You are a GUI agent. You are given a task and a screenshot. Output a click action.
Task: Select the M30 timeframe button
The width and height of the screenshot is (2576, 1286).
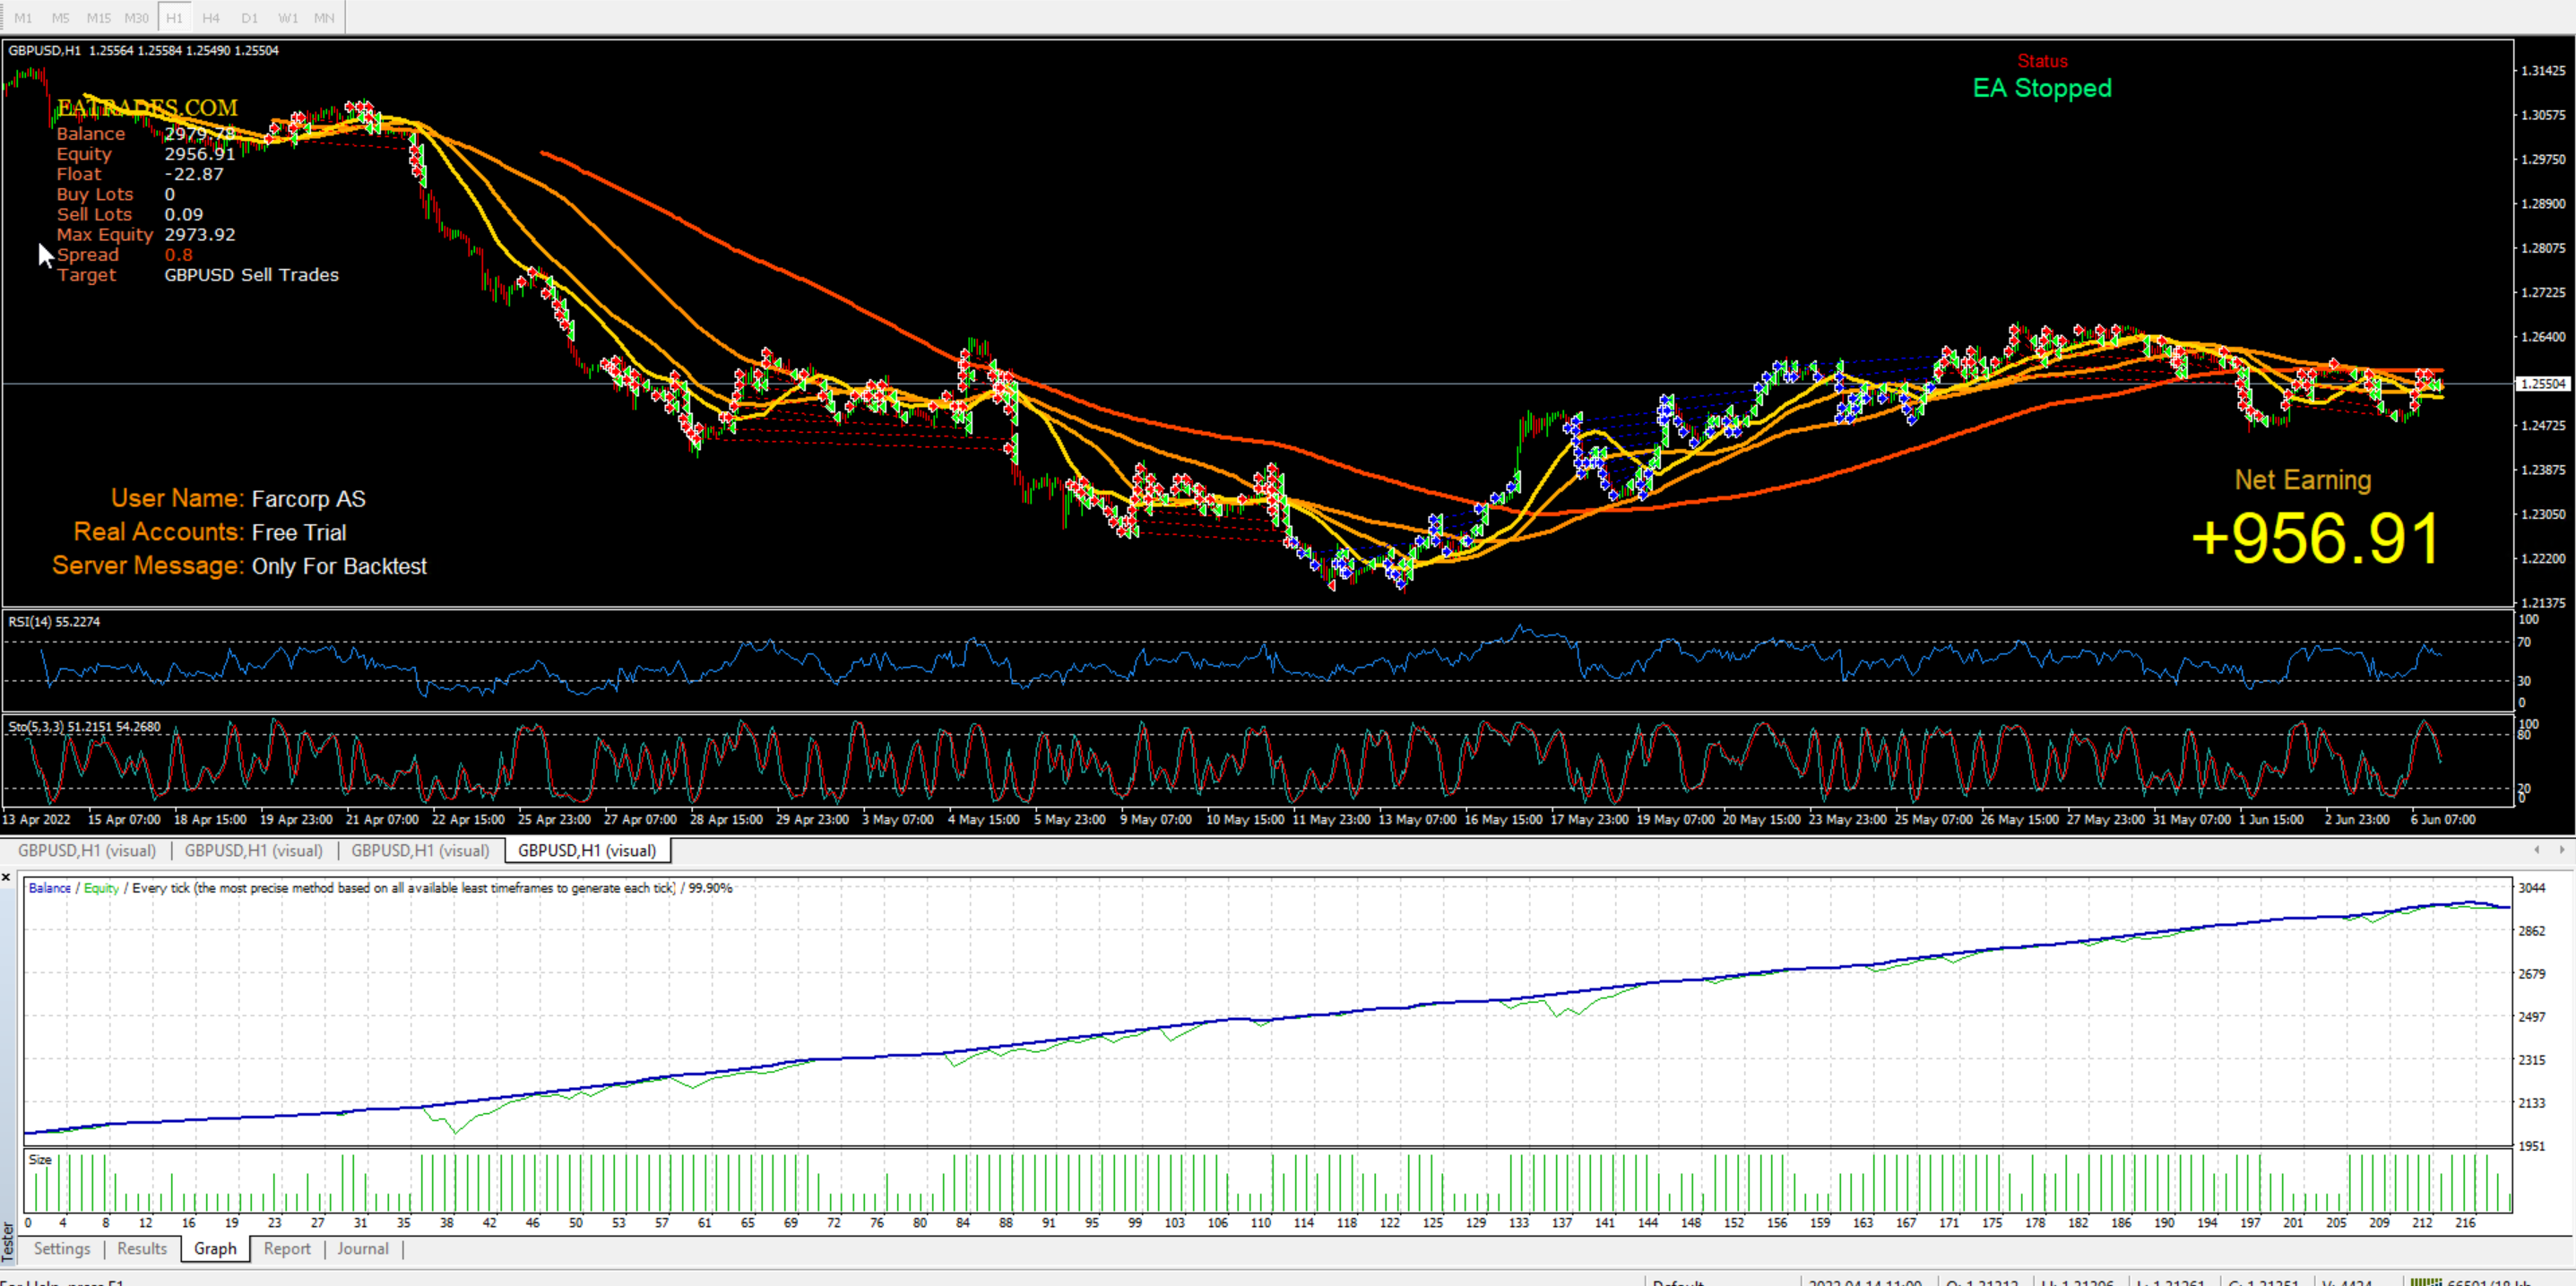pyautogui.click(x=136, y=18)
